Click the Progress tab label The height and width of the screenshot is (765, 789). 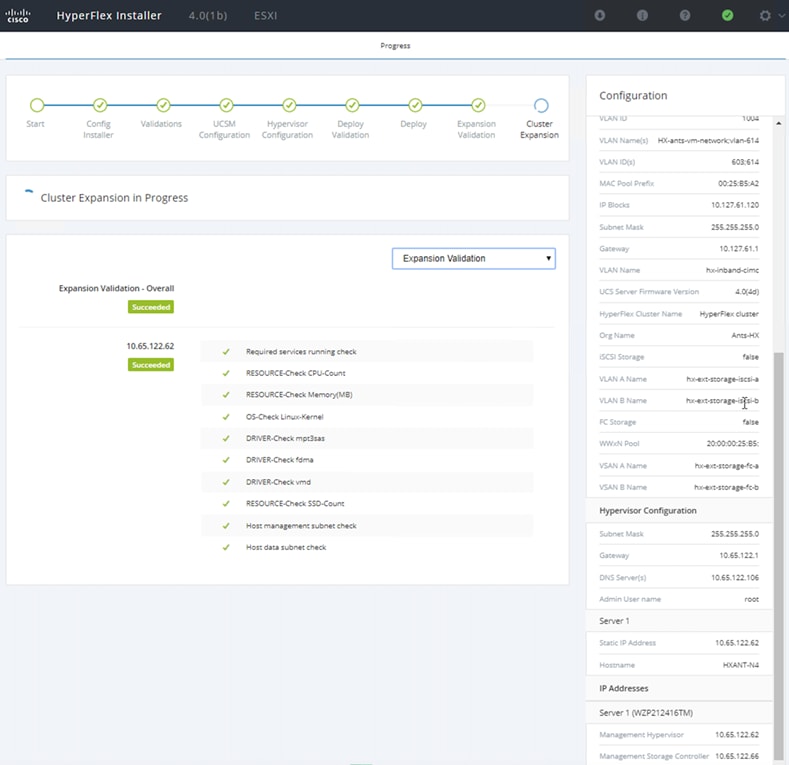pyautogui.click(x=395, y=46)
